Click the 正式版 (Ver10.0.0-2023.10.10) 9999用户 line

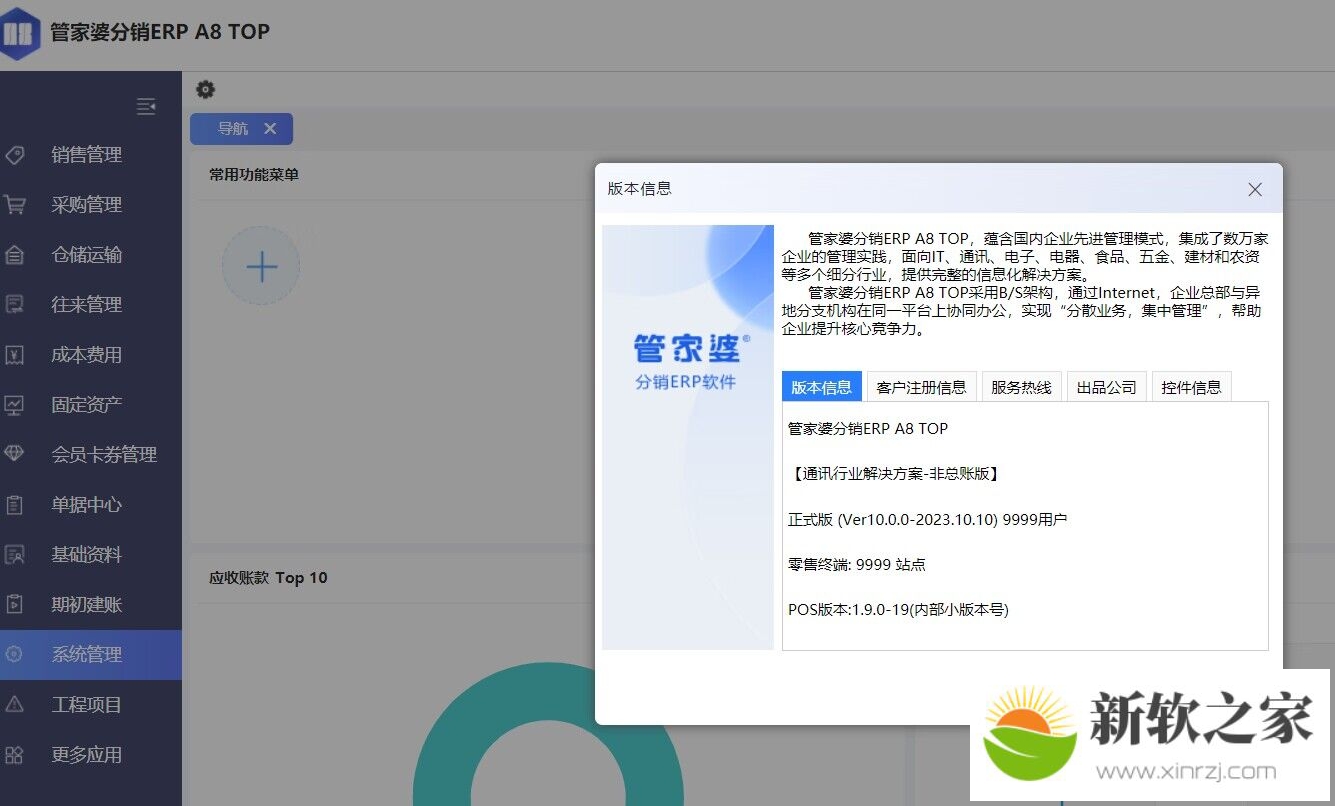pos(928,520)
